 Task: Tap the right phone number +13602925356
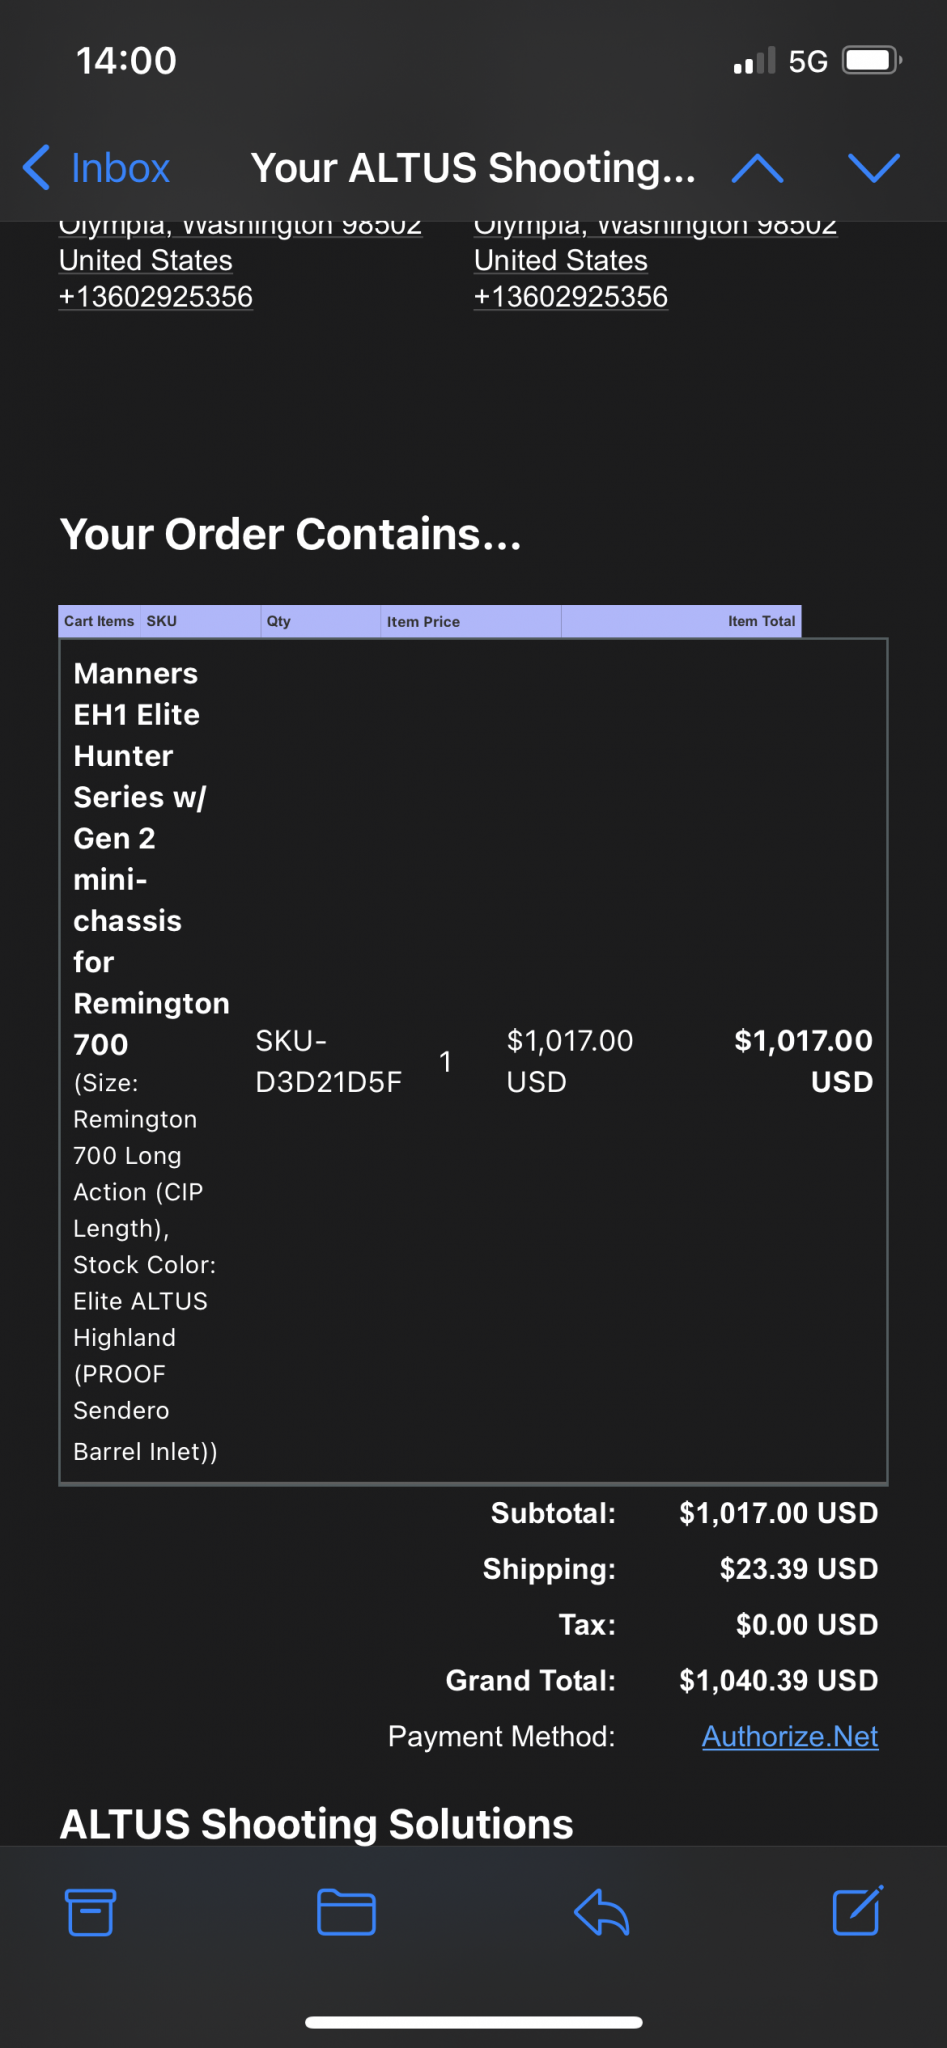click(571, 297)
